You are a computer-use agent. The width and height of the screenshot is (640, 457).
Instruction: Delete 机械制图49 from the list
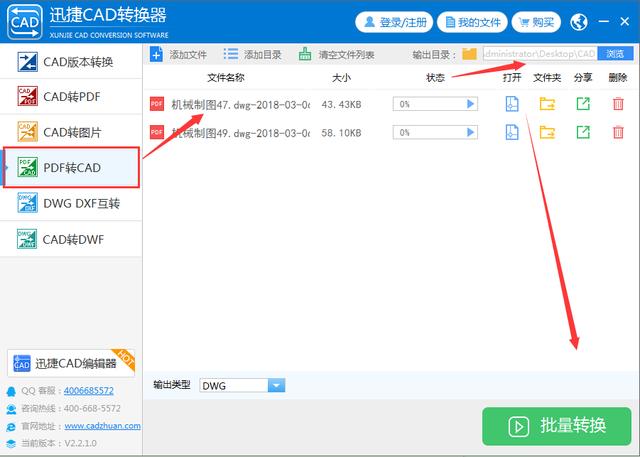click(618, 132)
